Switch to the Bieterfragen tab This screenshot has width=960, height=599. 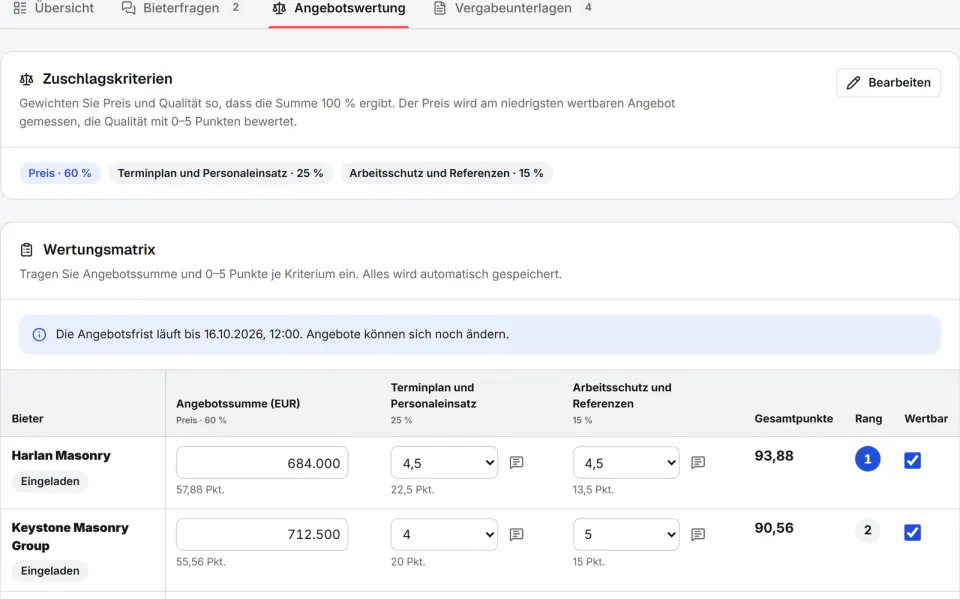pos(180,9)
